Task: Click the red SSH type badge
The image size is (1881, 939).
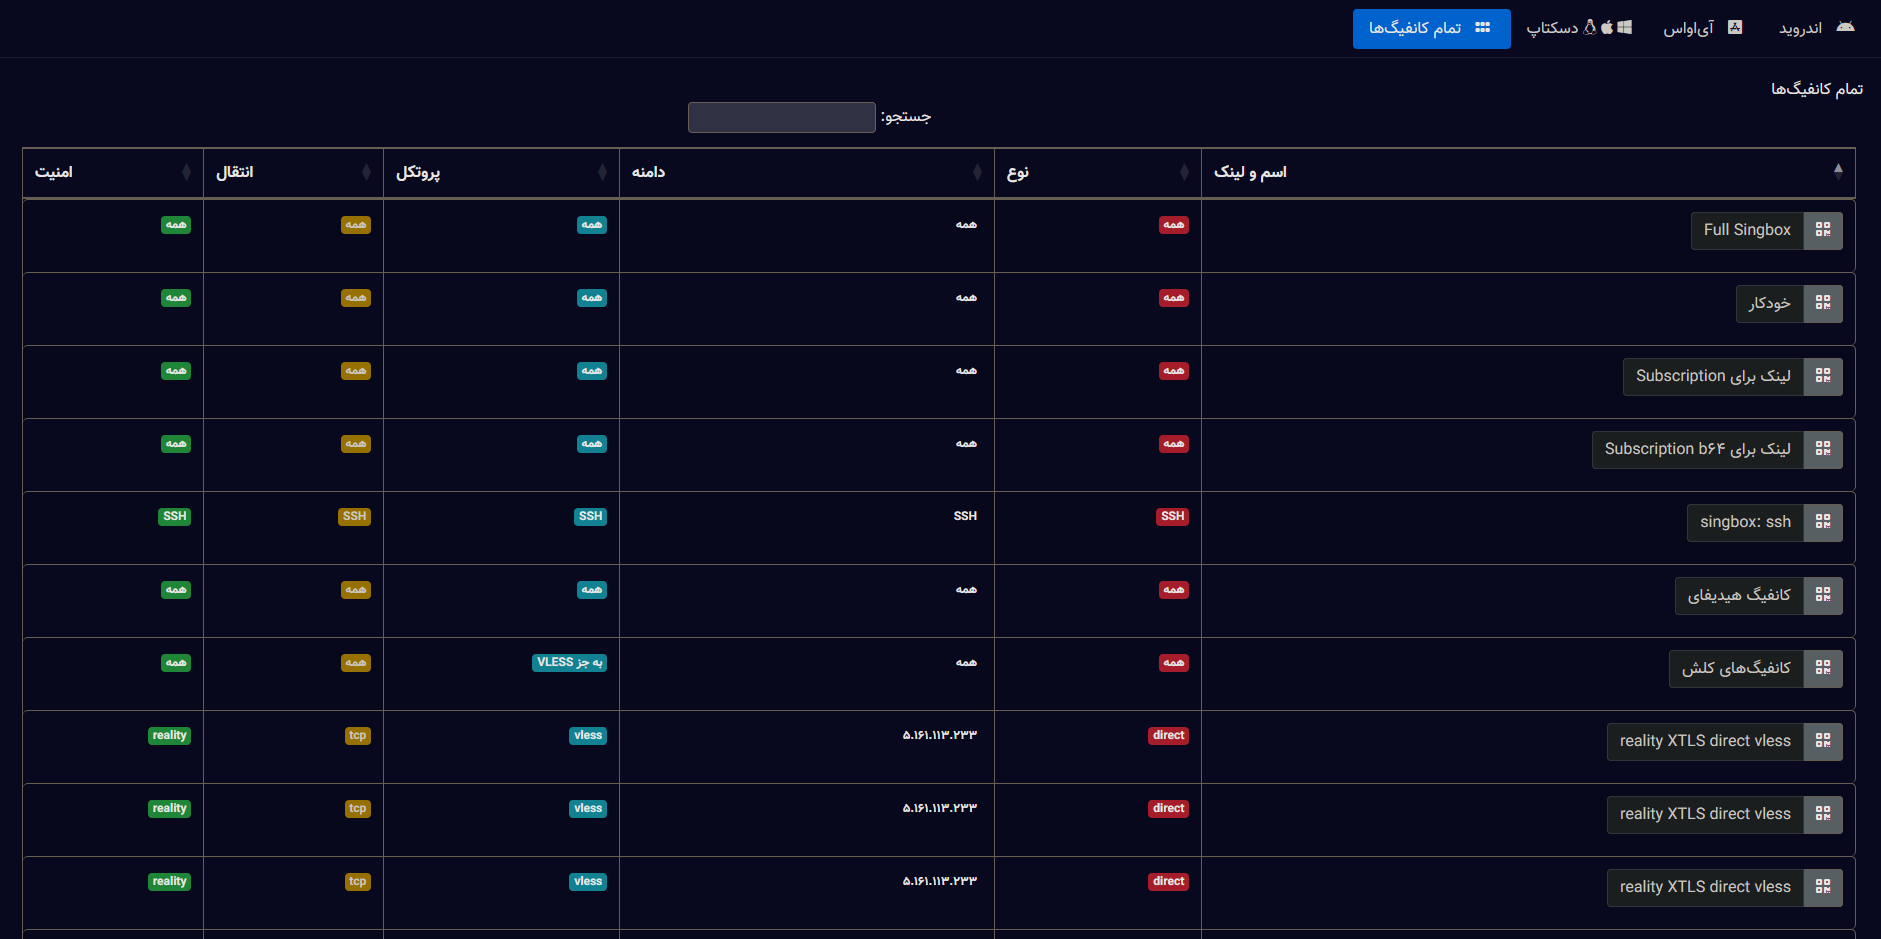Action: [1172, 516]
